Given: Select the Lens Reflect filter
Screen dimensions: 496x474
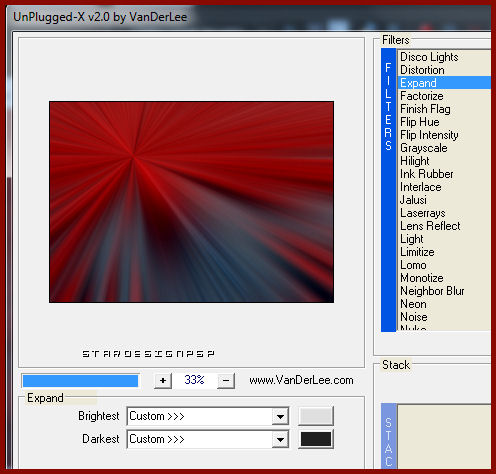Looking at the screenshot, I should pos(444,226).
